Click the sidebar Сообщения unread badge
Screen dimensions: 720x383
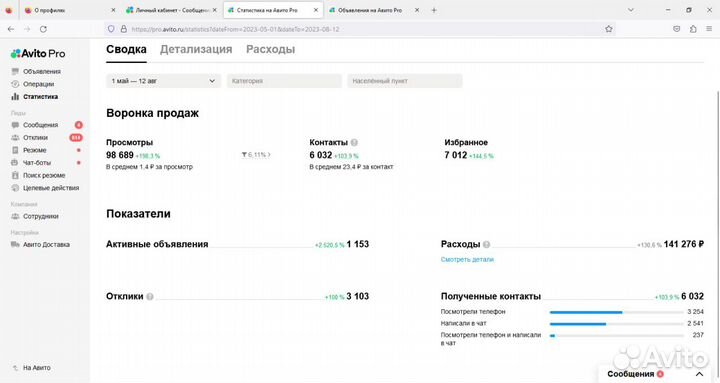[79, 125]
